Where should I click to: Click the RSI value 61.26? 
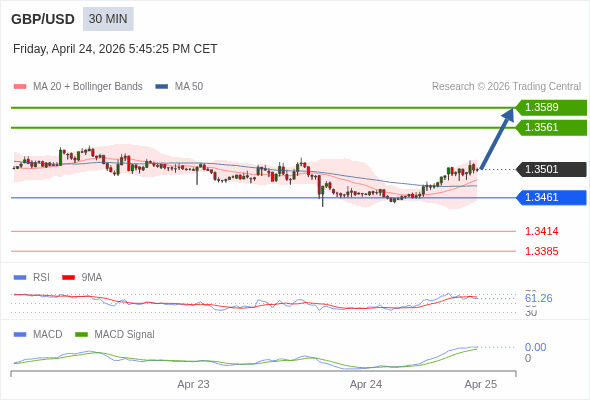coord(538,298)
